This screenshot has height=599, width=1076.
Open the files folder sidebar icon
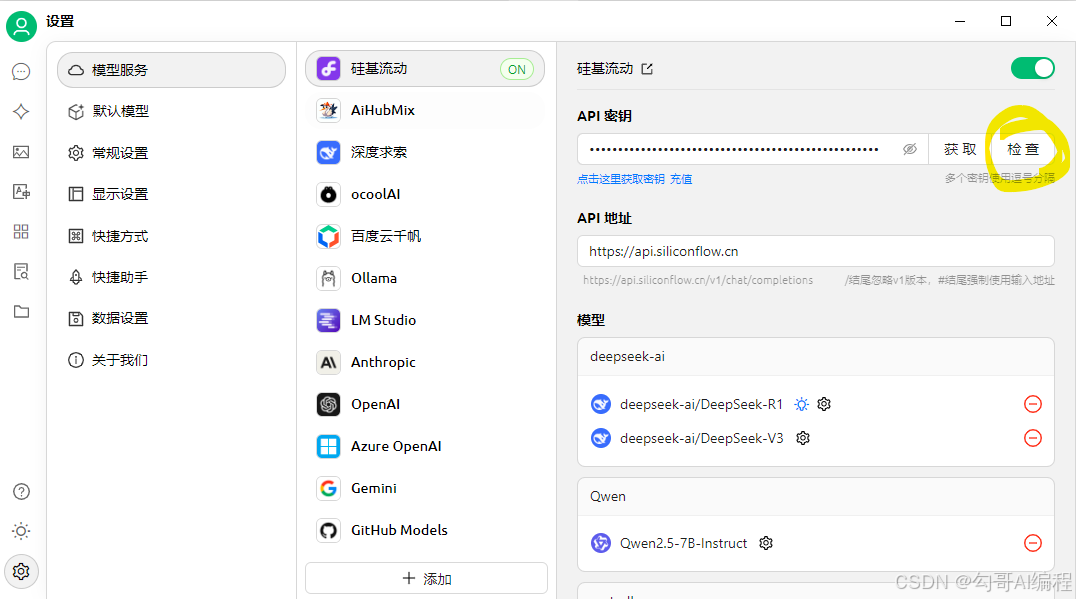(21, 312)
